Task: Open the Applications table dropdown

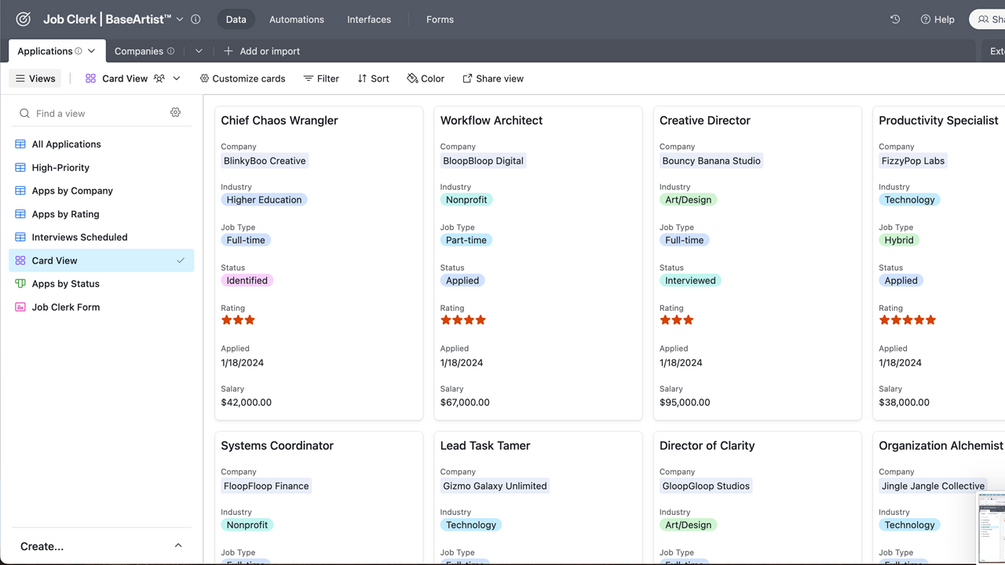Action: 92,51
